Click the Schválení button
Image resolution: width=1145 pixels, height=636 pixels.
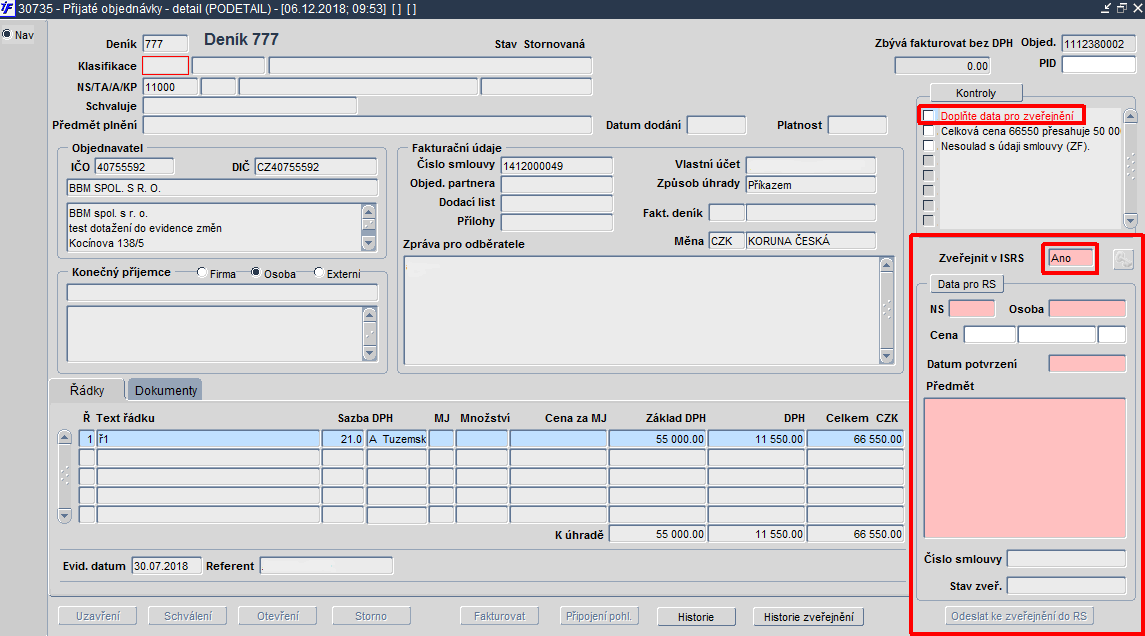[188, 616]
